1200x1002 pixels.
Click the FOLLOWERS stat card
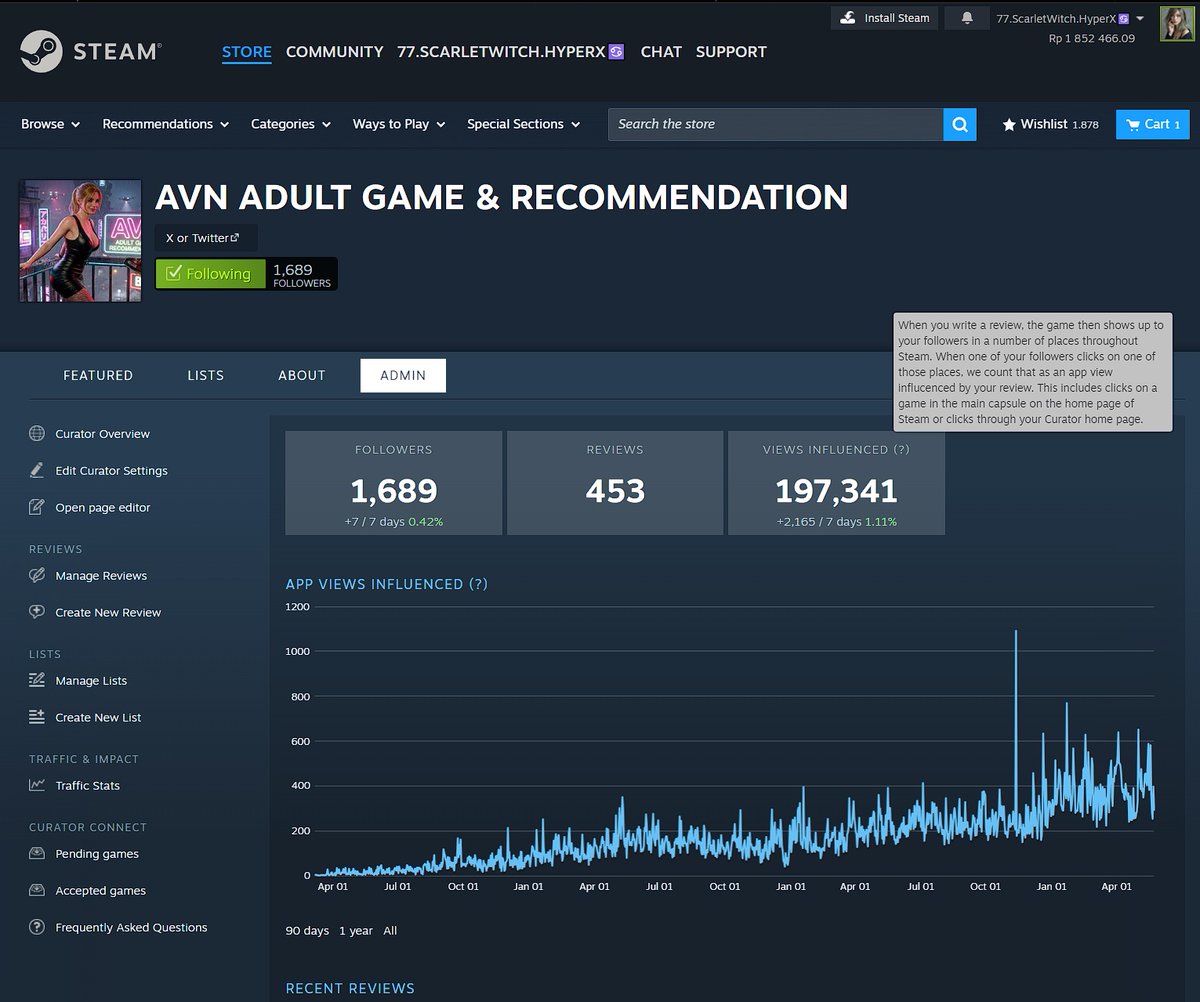(394, 483)
